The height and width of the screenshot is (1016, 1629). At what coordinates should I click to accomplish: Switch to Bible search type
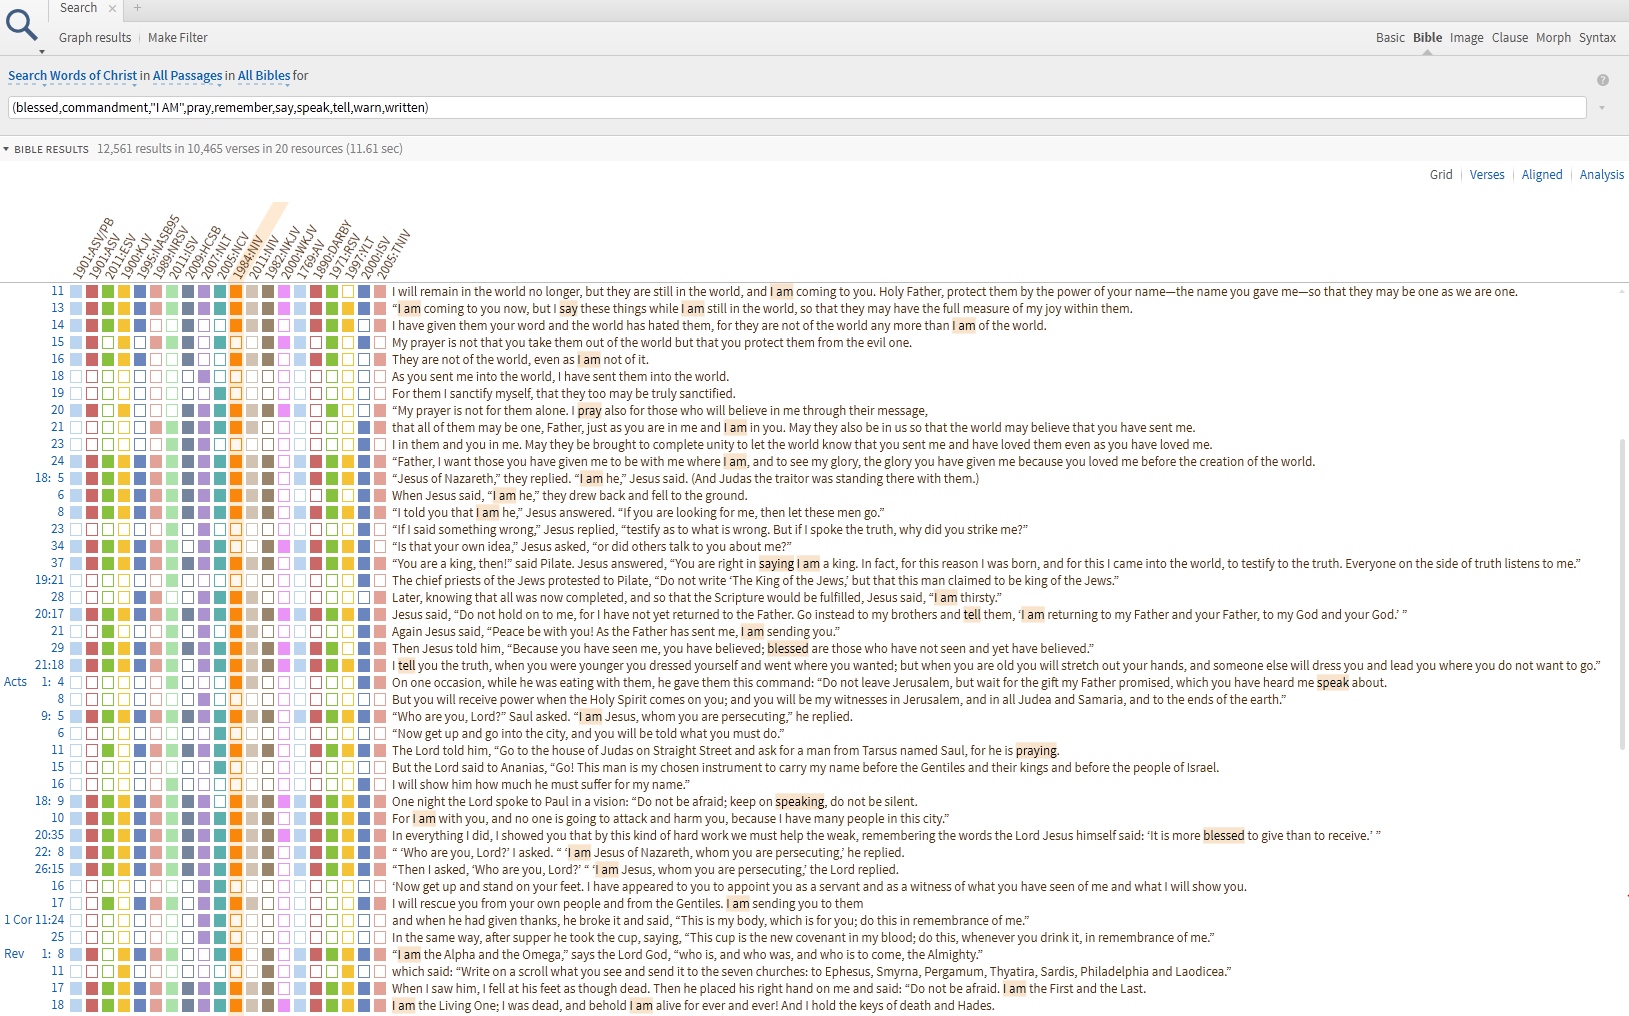click(x=1427, y=38)
